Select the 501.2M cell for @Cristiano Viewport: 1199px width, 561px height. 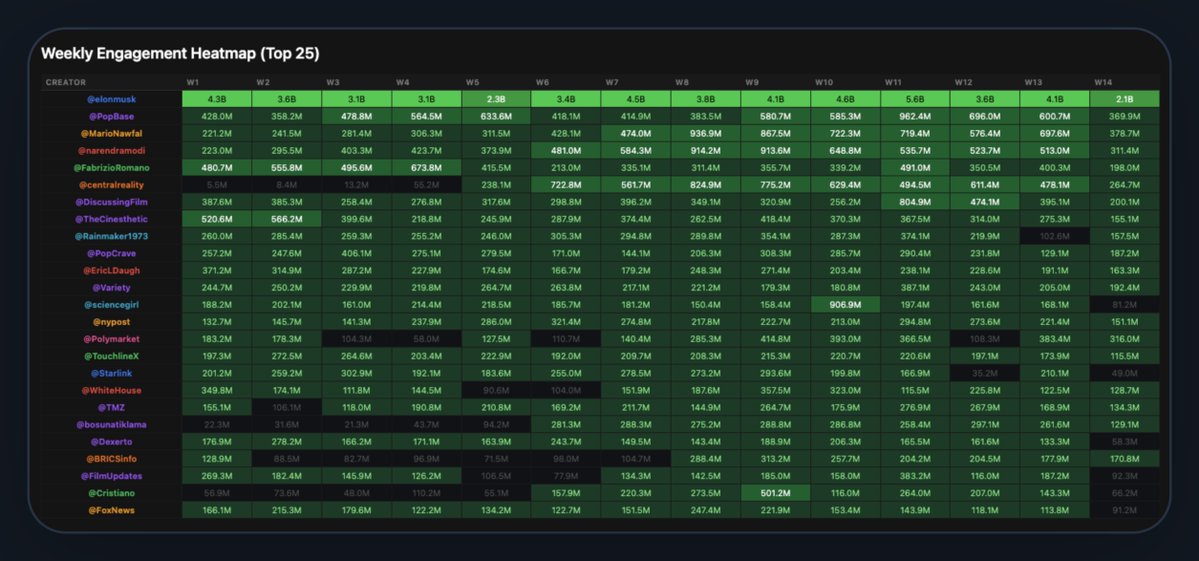(x=775, y=493)
